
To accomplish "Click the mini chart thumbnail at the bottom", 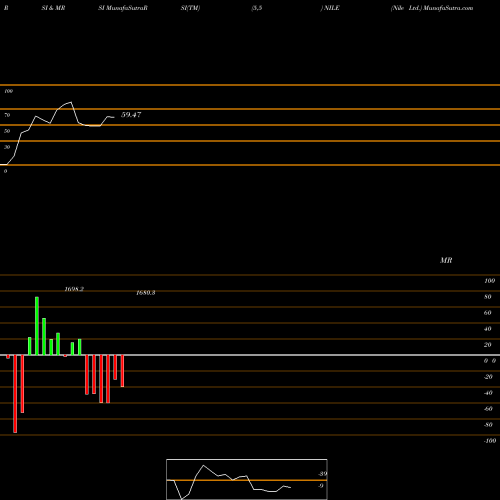I will point(247,479).
